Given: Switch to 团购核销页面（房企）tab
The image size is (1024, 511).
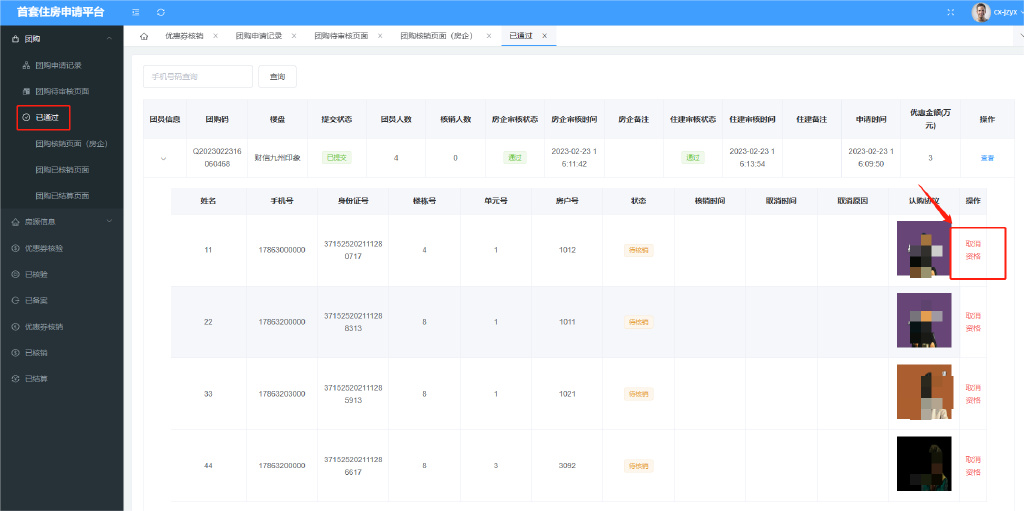Looking at the screenshot, I should (440, 36).
